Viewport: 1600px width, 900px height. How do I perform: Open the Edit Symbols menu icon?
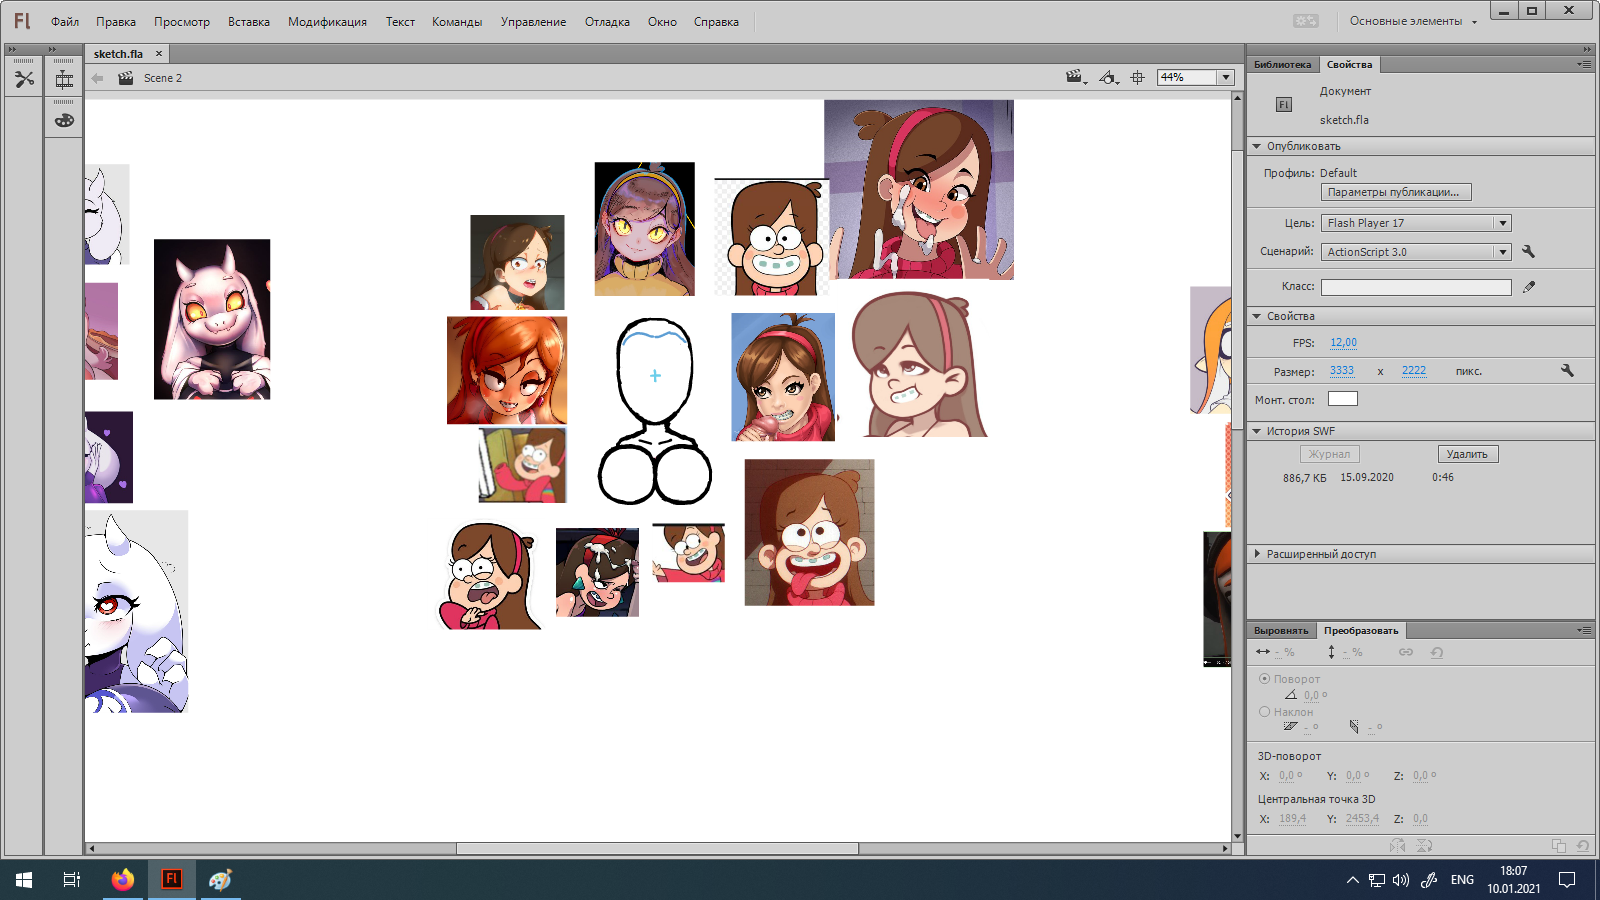click(x=1108, y=77)
